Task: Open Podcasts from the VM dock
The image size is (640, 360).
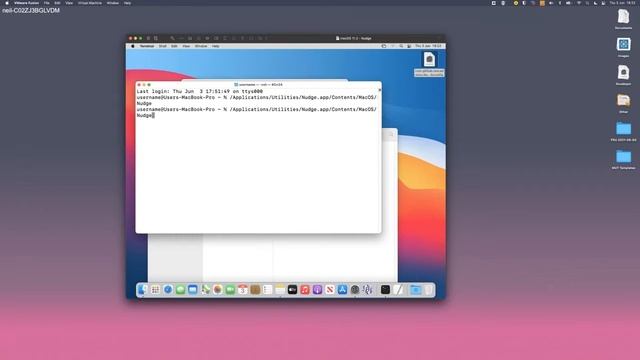Action: [317, 290]
